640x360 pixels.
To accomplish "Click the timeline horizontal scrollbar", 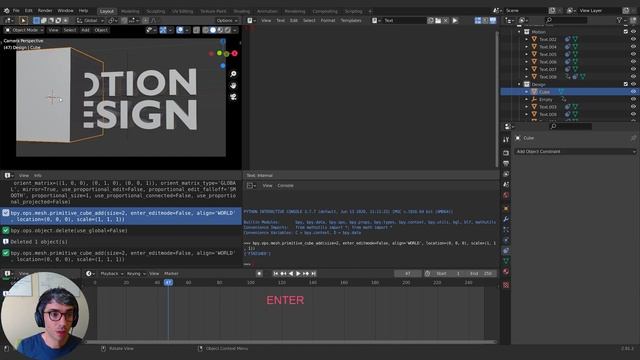I will tap(291, 342).
